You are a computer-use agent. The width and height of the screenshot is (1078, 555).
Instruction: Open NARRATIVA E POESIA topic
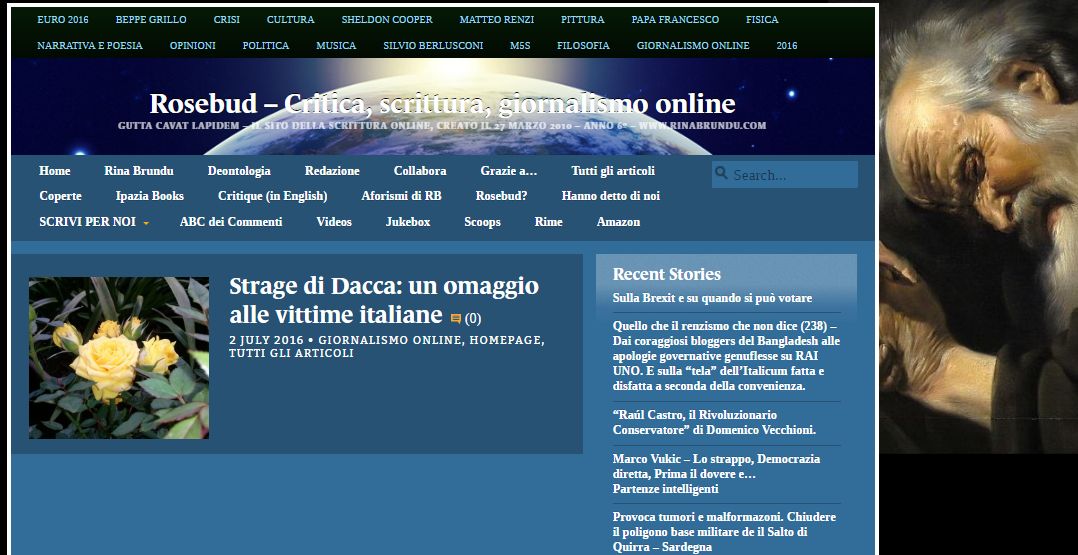(x=90, y=45)
